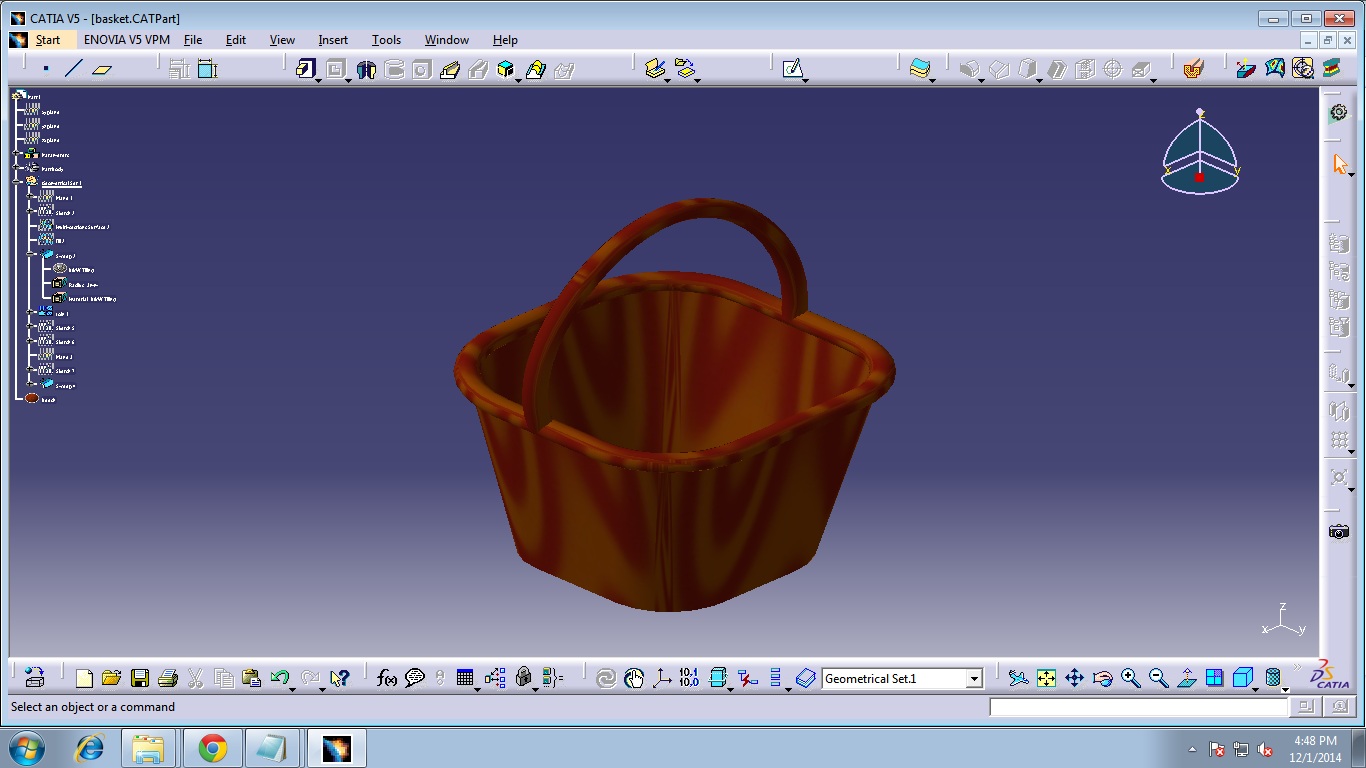This screenshot has width=1366, height=768.
Task: Open the Tools menu
Action: [386, 40]
